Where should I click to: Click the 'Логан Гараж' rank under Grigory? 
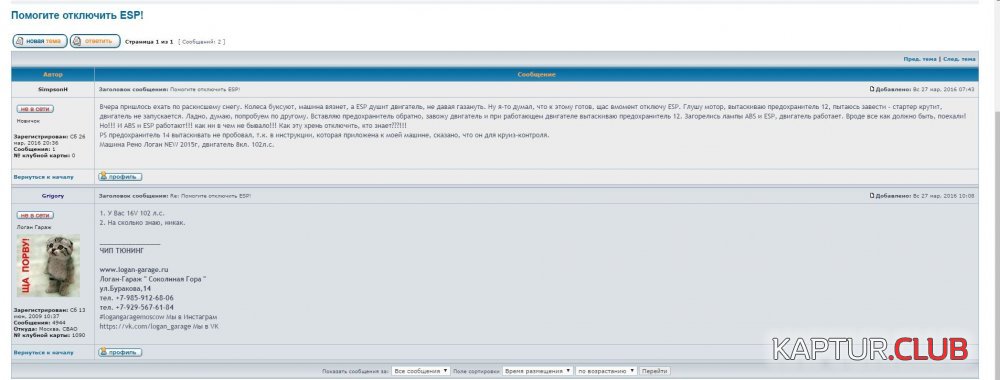point(34,227)
